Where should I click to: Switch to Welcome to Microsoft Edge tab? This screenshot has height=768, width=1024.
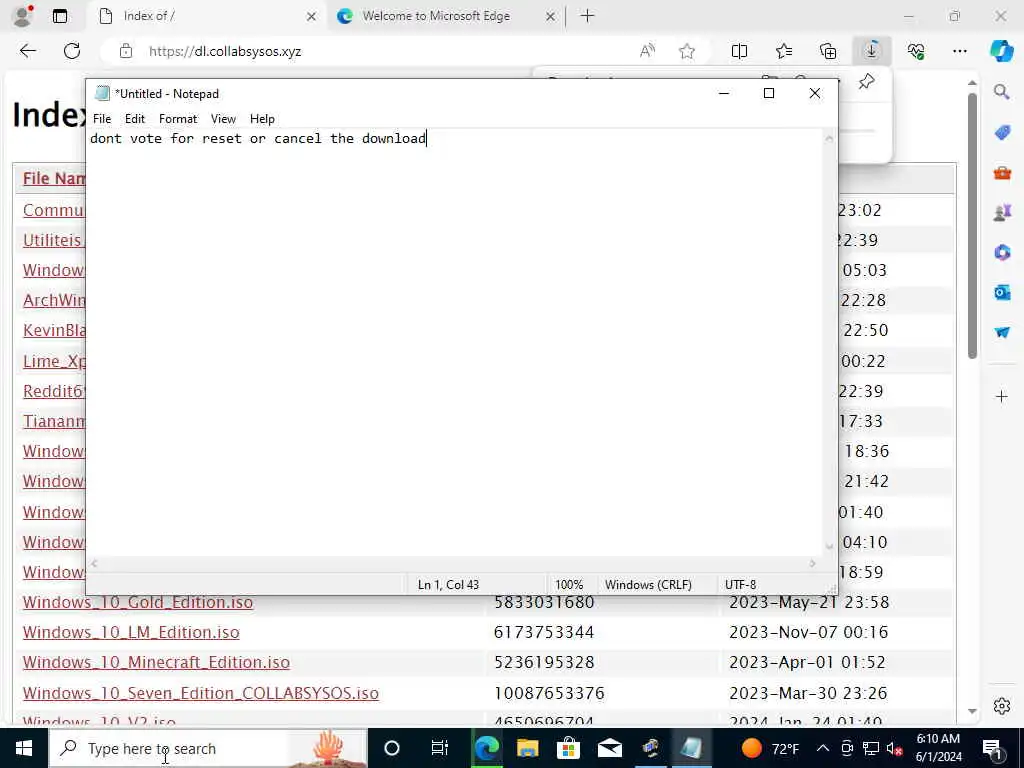[436, 16]
